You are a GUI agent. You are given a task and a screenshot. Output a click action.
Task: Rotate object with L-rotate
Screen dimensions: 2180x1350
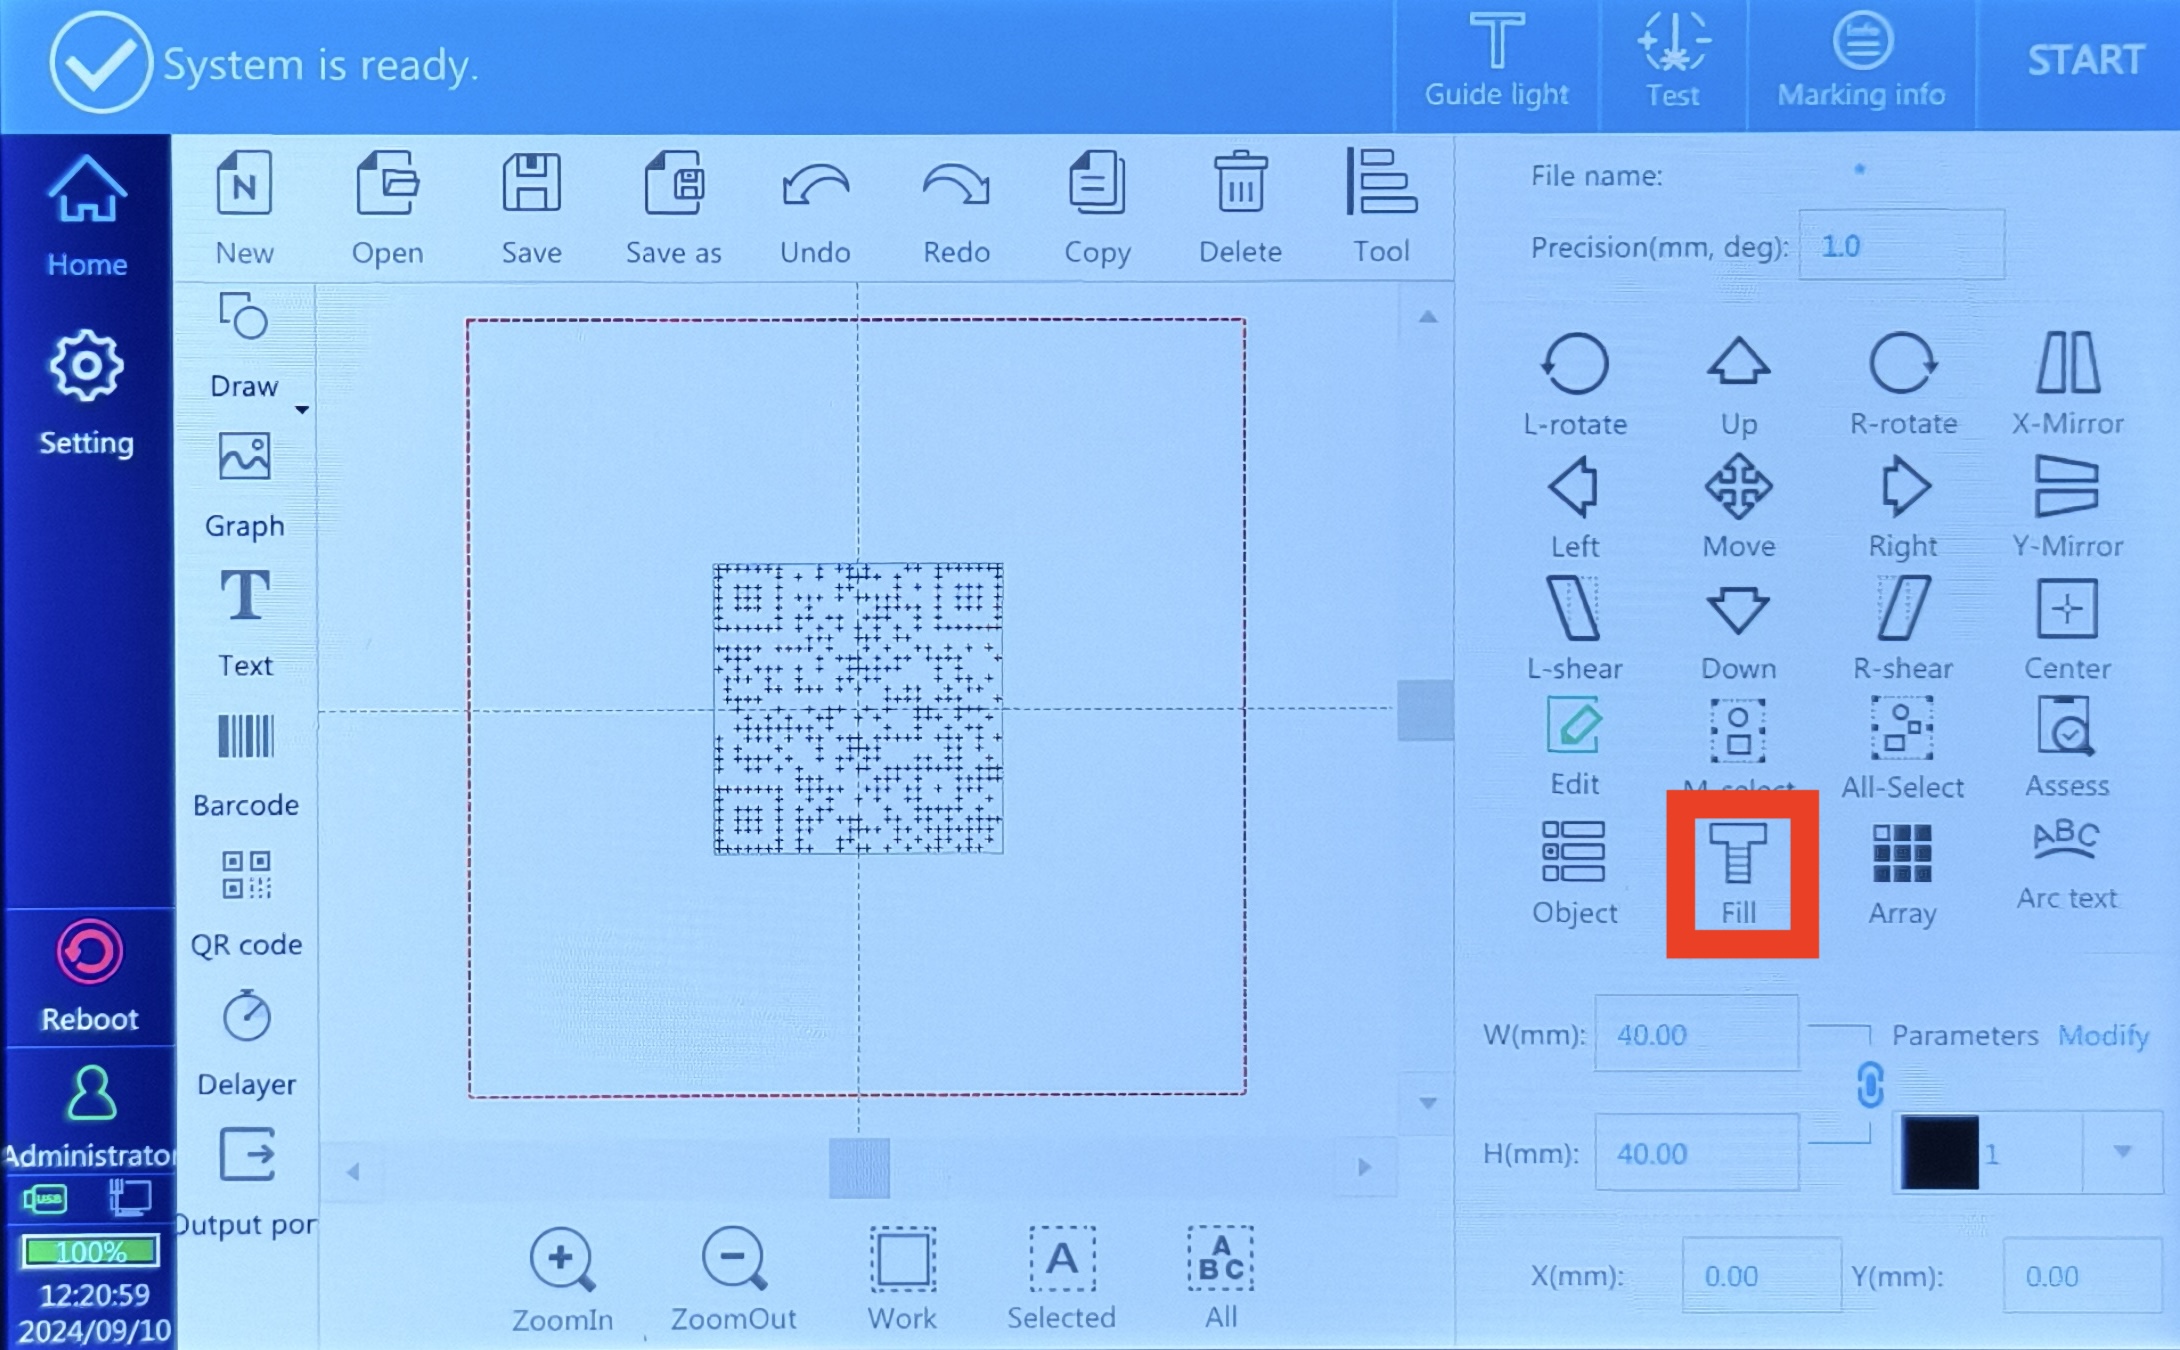click(1575, 384)
